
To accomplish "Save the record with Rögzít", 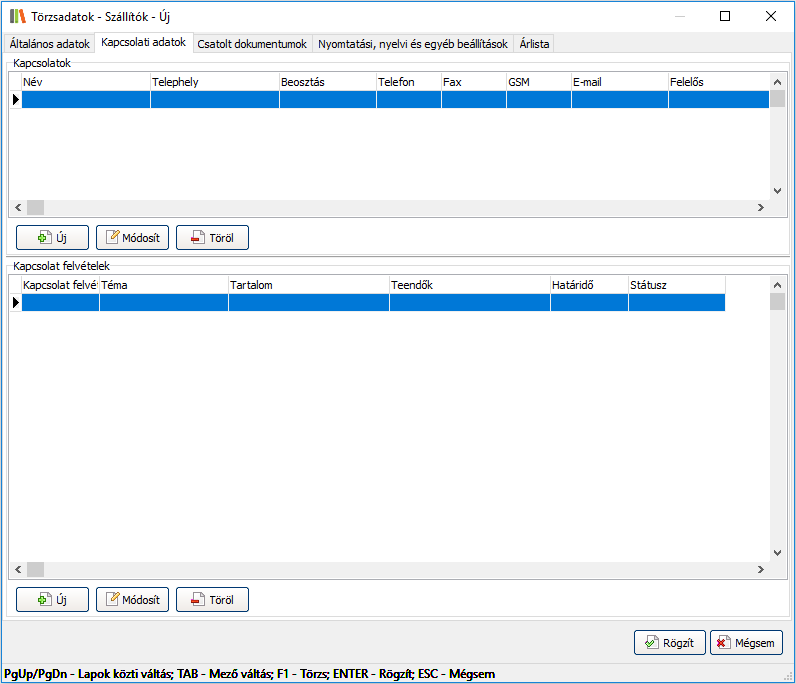I will click(x=670, y=643).
